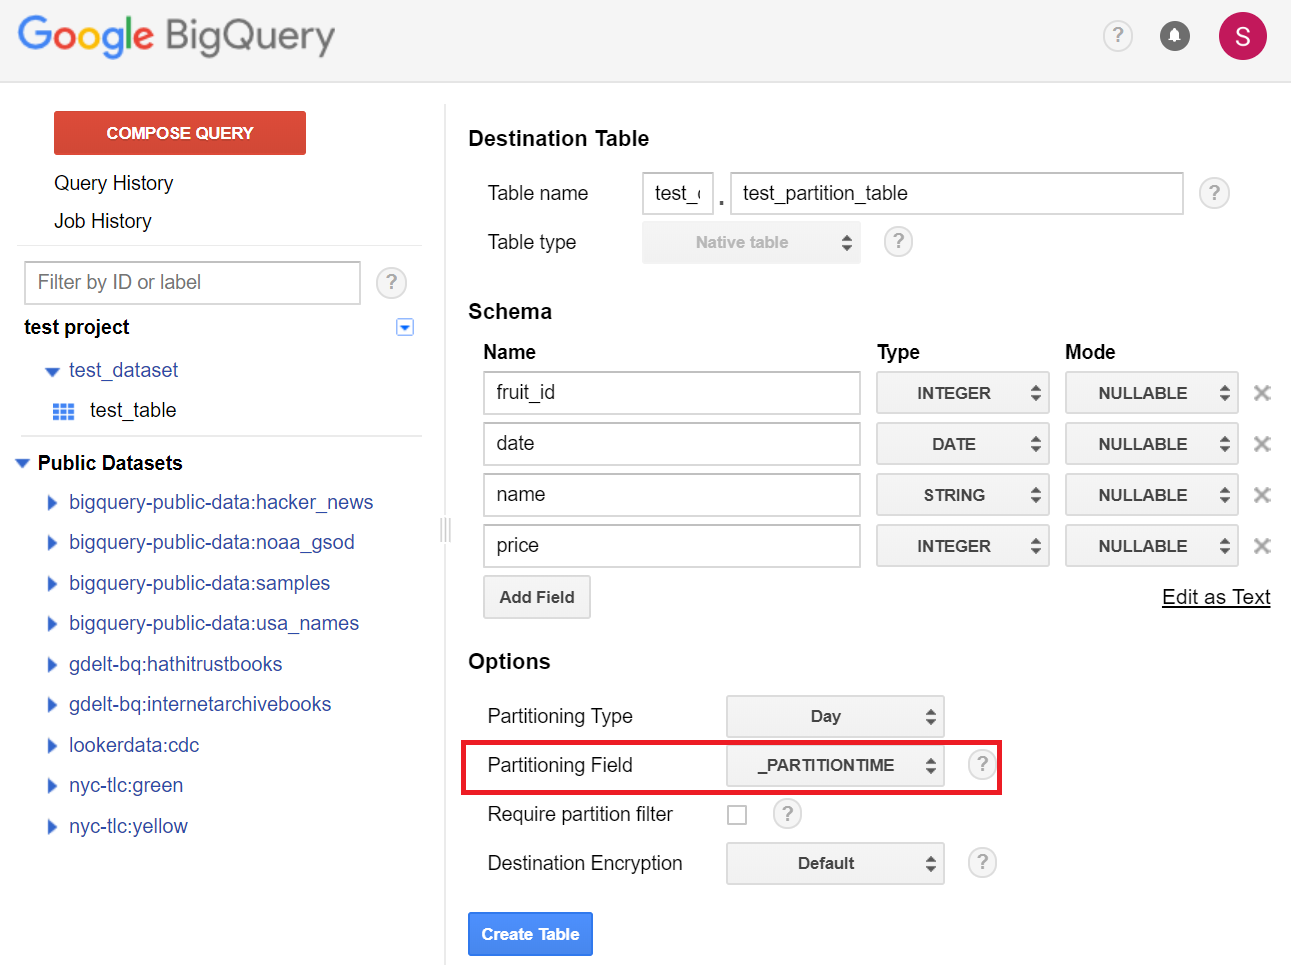This screenshot has width=1291, height=965.
Task: Expand gdelt-bq:internetarchivebooks arrow
Action: pos(52,705)
